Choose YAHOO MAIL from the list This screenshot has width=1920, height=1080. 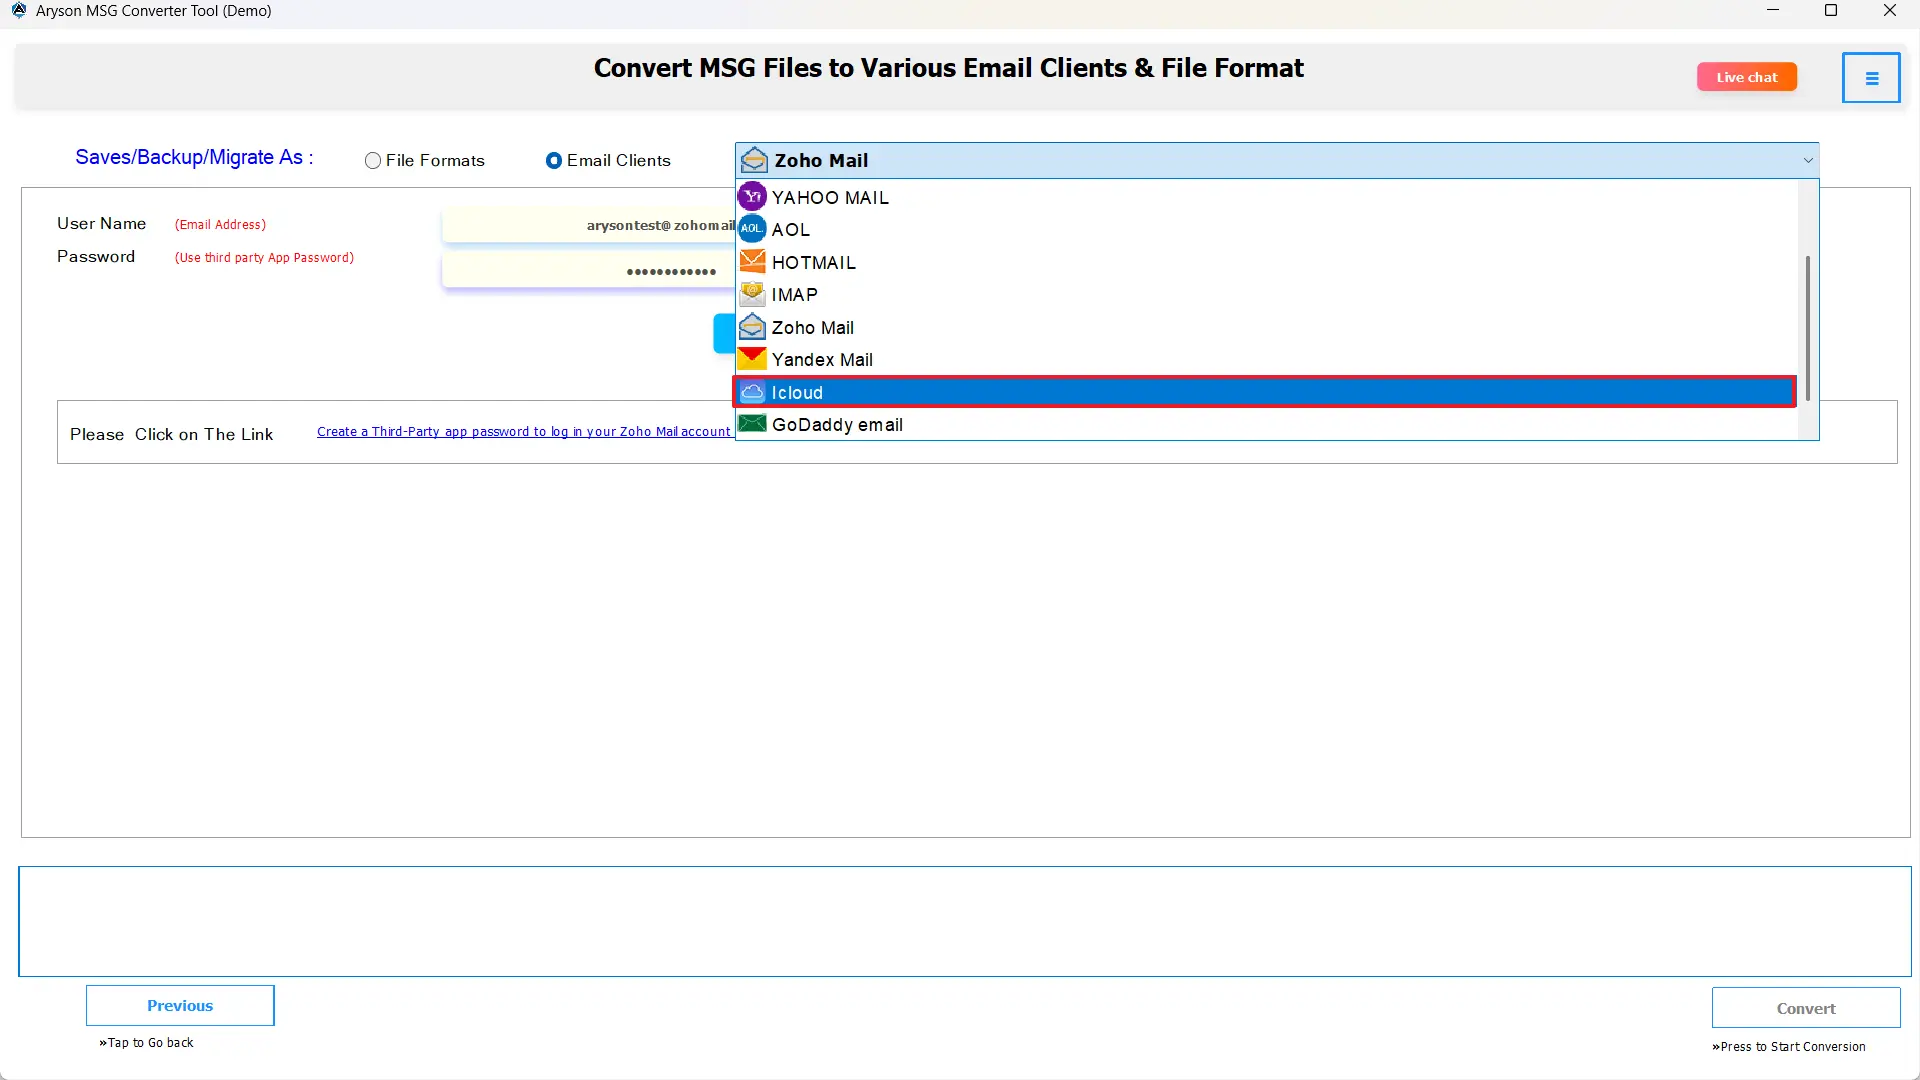pos(1267,197)
